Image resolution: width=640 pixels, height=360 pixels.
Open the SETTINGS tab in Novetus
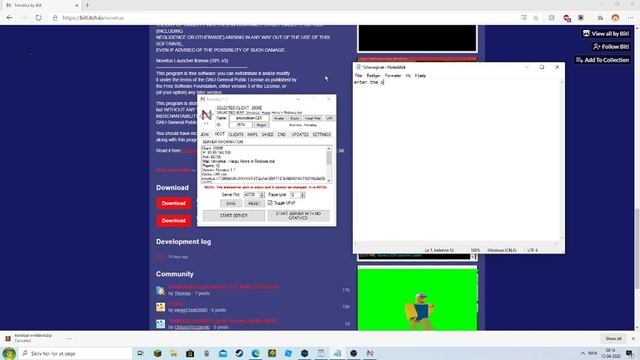coord(322,134)
